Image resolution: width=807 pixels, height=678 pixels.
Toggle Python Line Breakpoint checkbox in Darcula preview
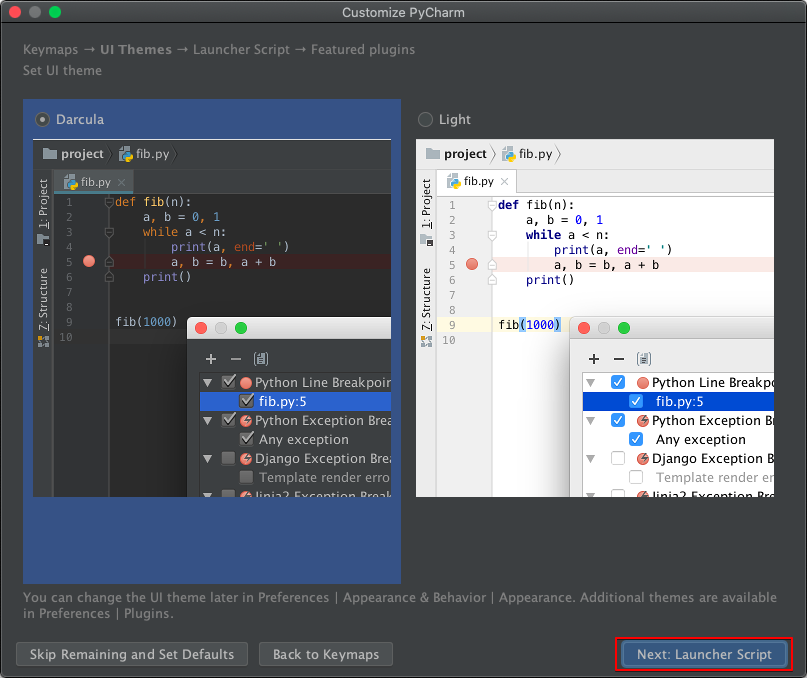229,382
